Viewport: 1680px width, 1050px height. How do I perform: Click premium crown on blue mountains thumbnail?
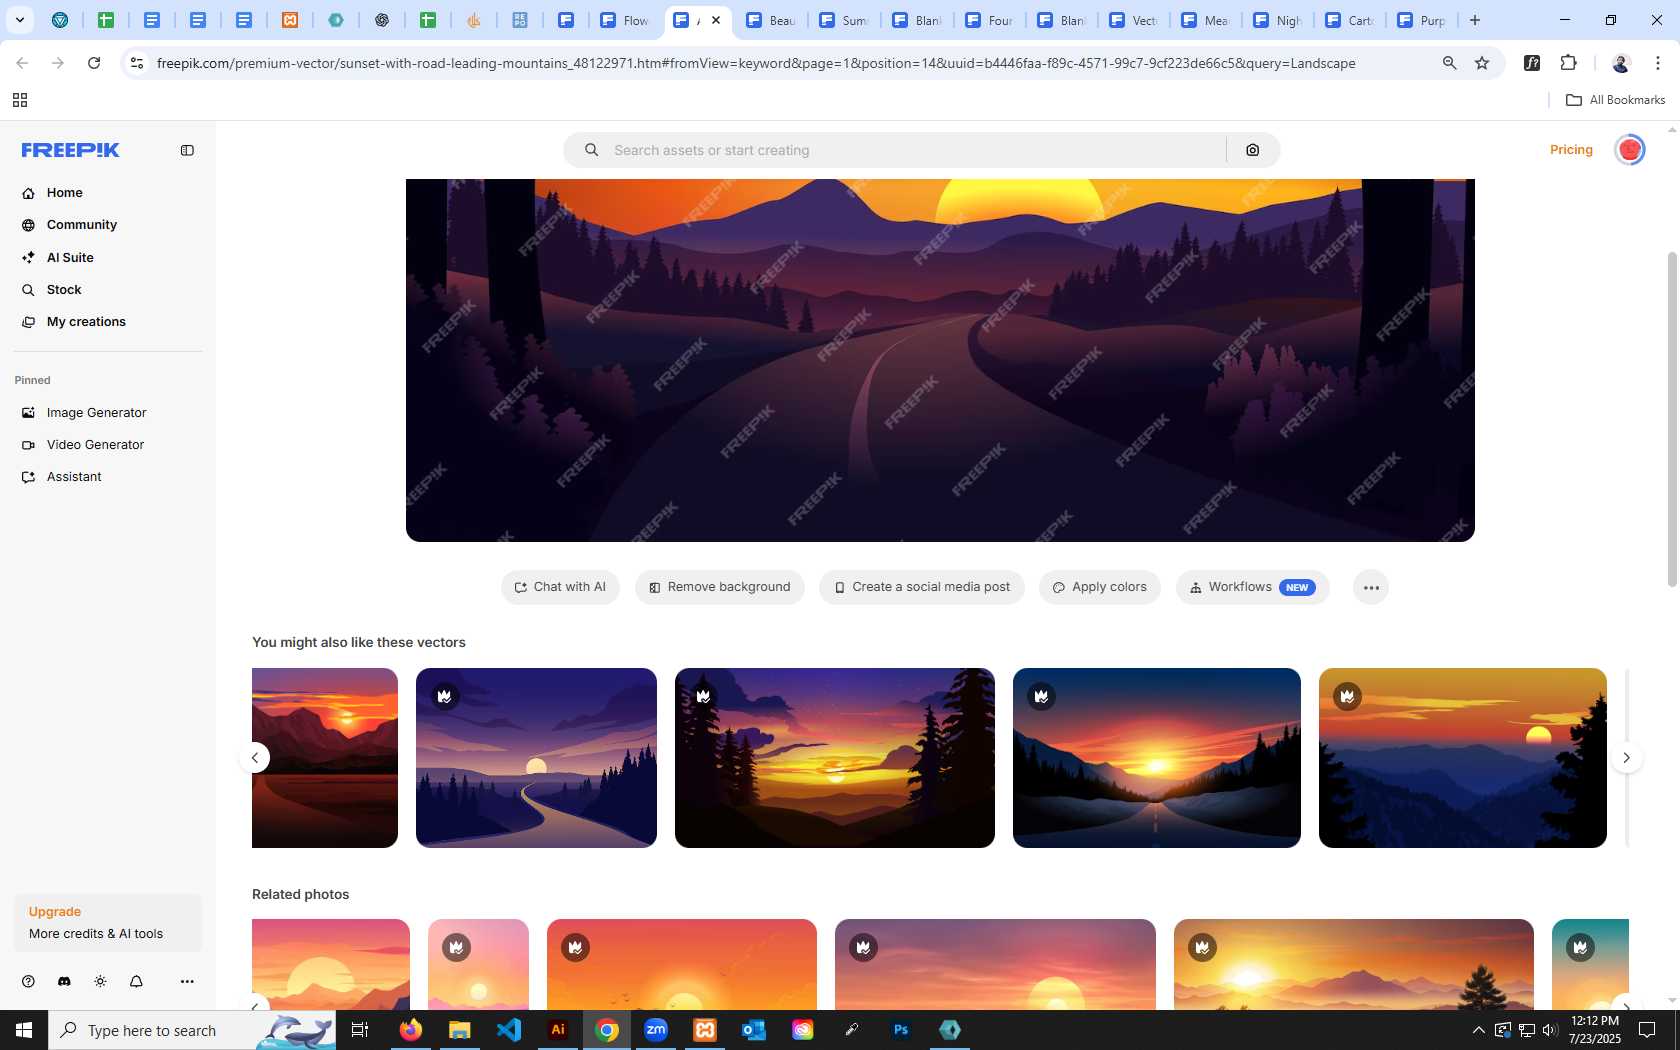(1348, 697)
